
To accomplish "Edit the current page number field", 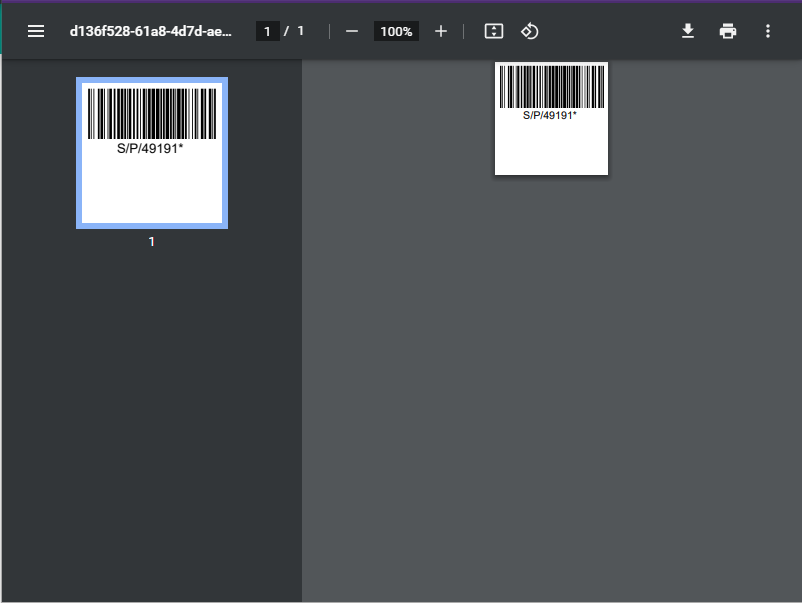I will [268, 31].
